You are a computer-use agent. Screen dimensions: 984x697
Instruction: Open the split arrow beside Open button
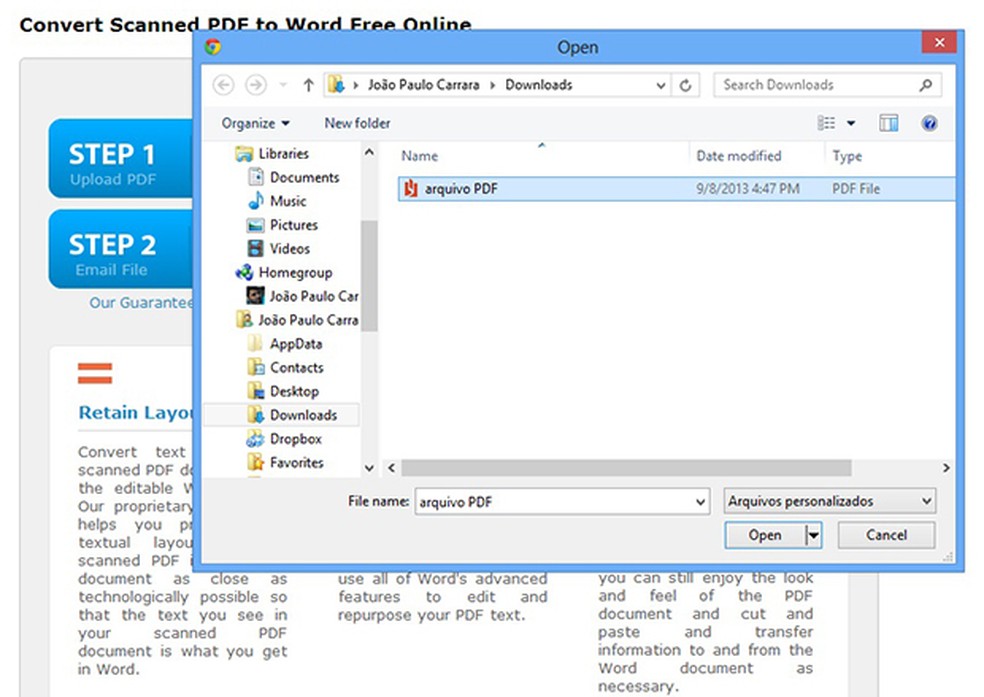point(814,535)
